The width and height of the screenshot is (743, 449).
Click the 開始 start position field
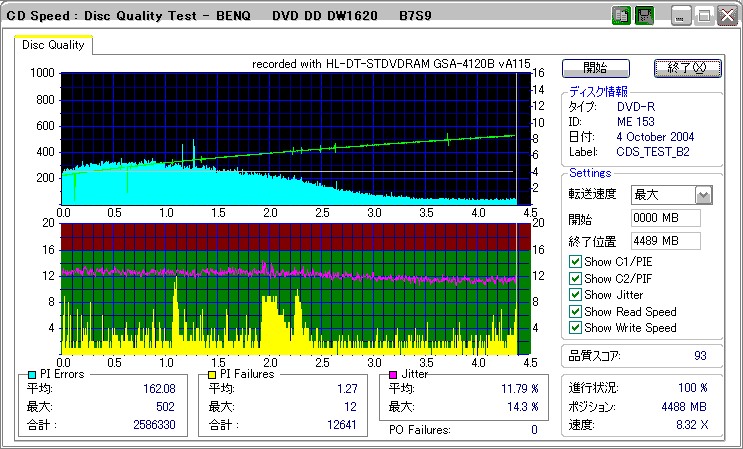pos(665,217)
